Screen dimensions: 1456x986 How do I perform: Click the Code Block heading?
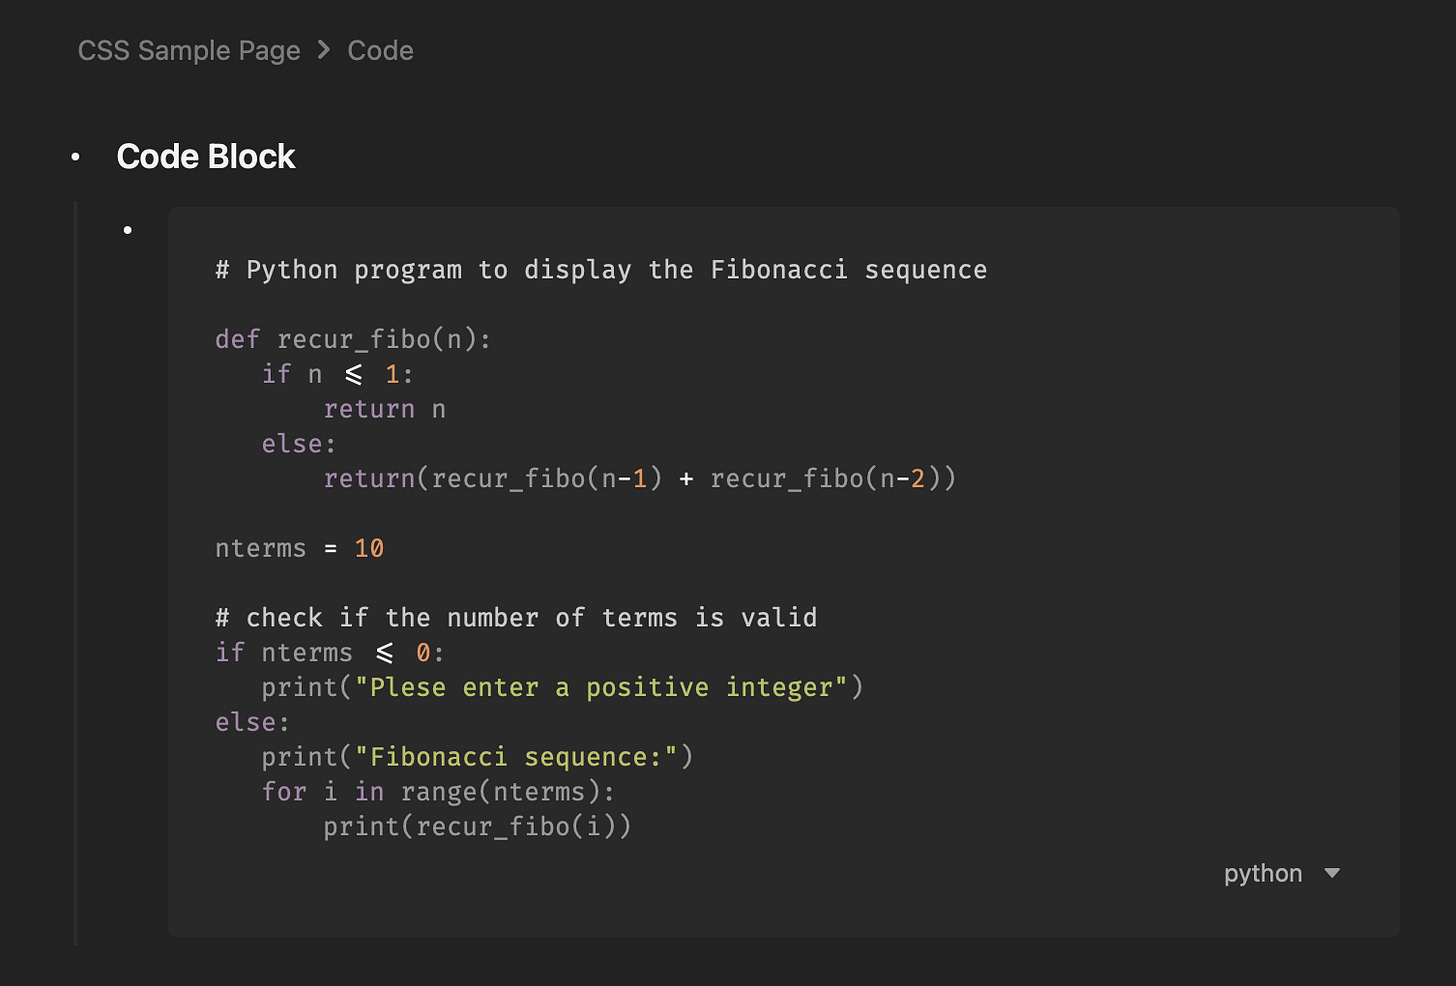(x=206, y=157)
